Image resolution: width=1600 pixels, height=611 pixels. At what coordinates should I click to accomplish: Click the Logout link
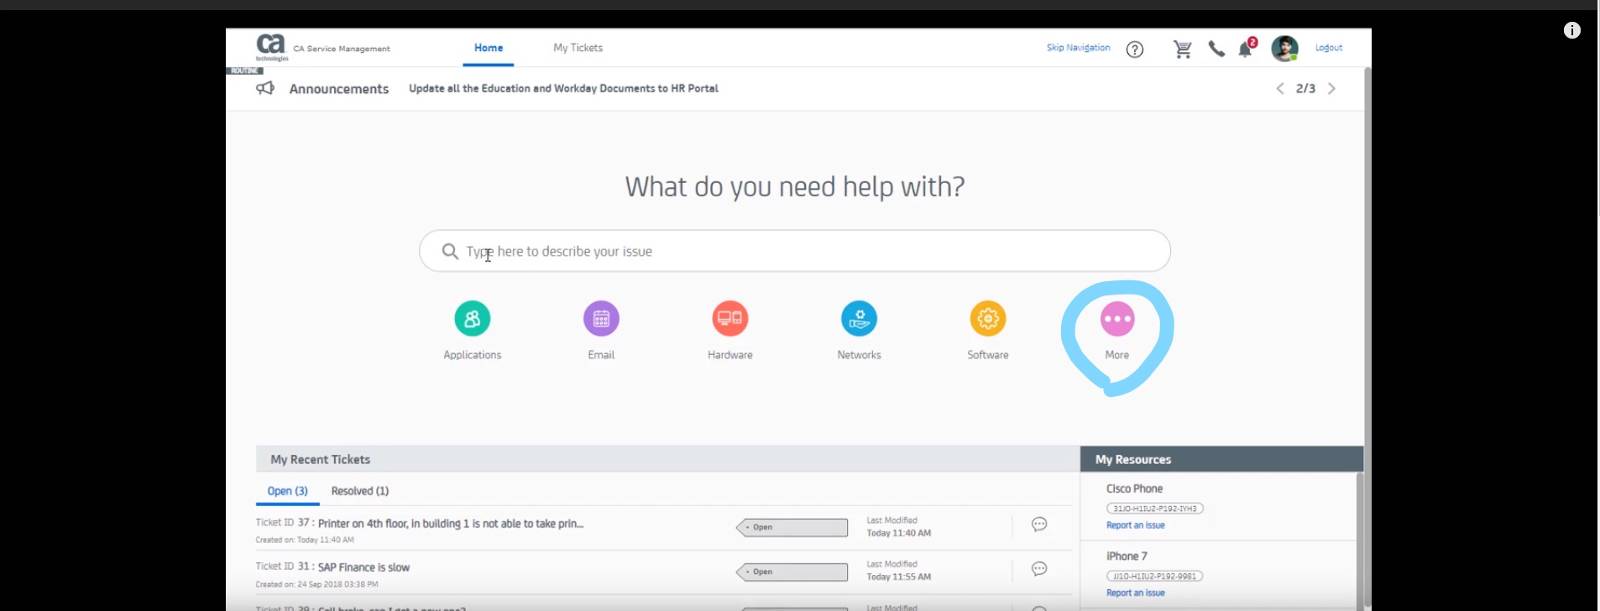click(1329, 48)
